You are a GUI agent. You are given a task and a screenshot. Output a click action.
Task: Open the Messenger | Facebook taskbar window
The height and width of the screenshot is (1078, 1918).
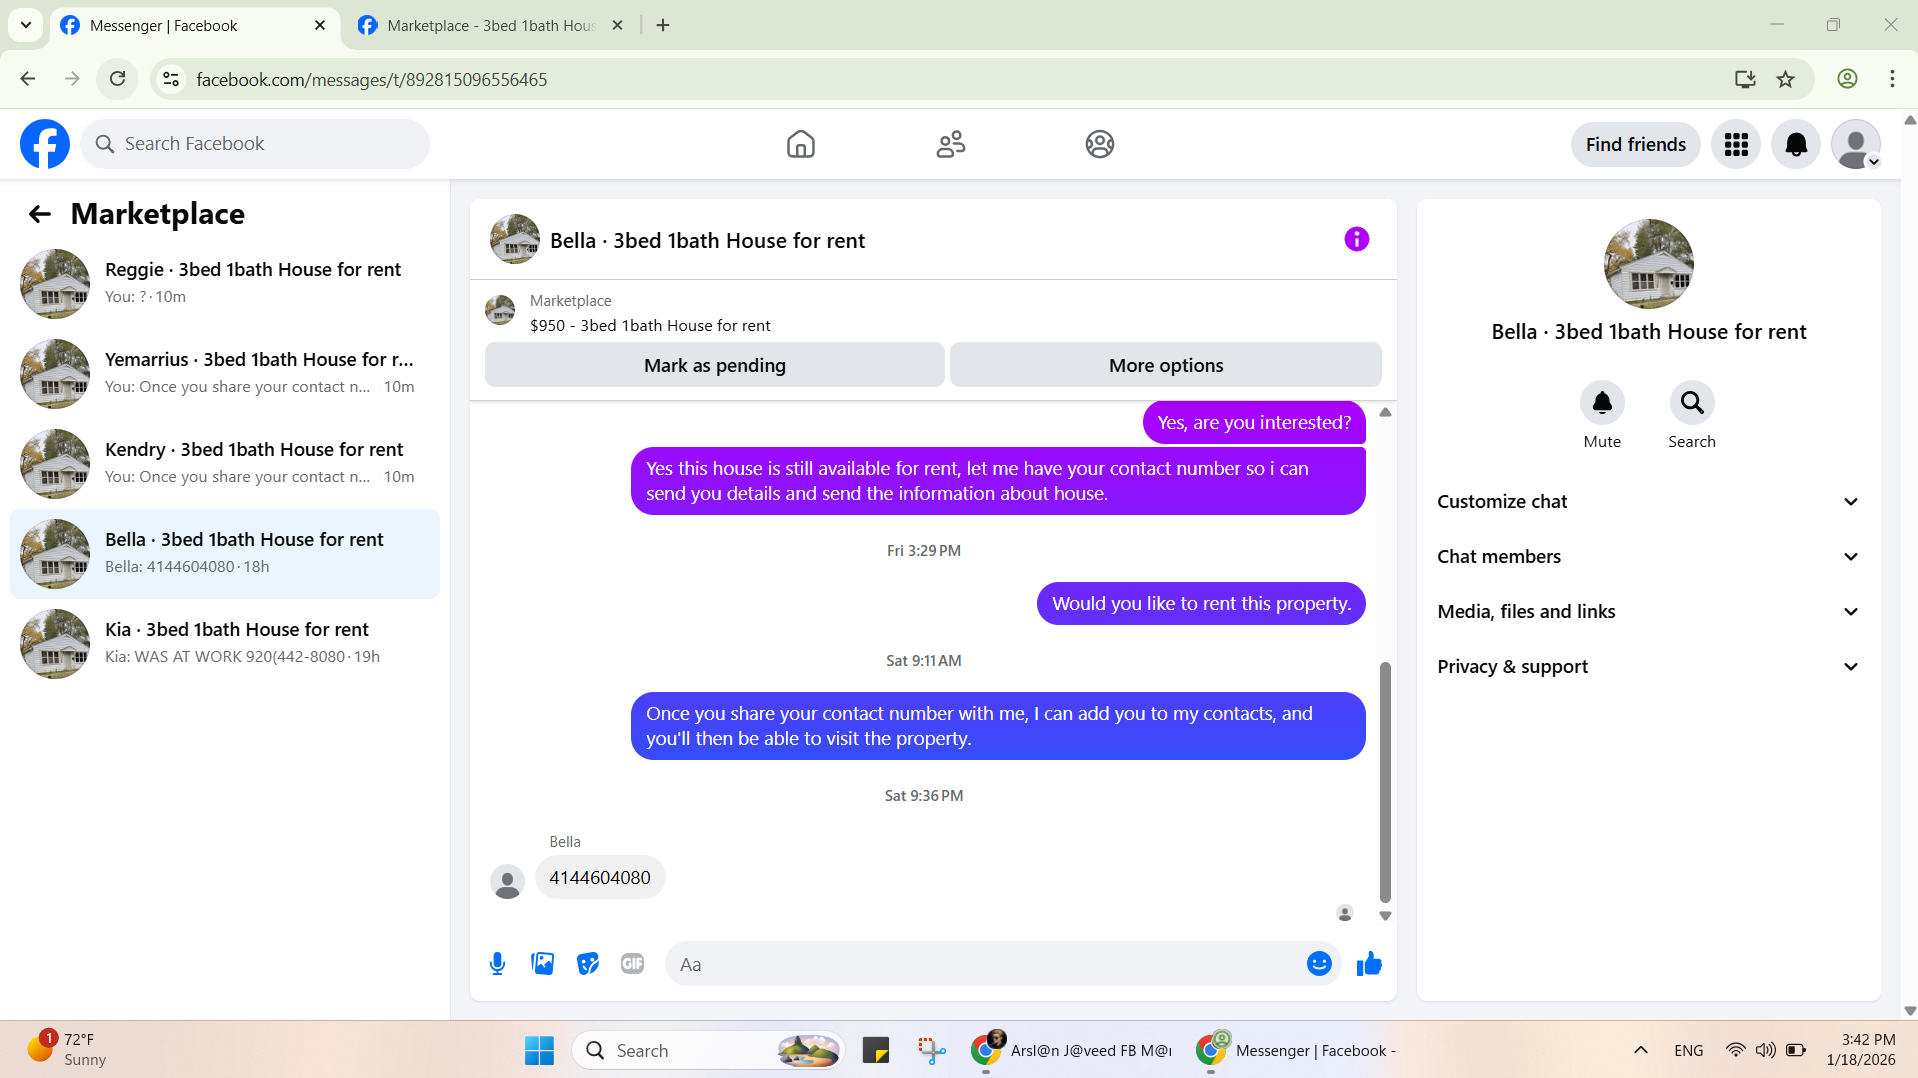tap(1298, 1050)
